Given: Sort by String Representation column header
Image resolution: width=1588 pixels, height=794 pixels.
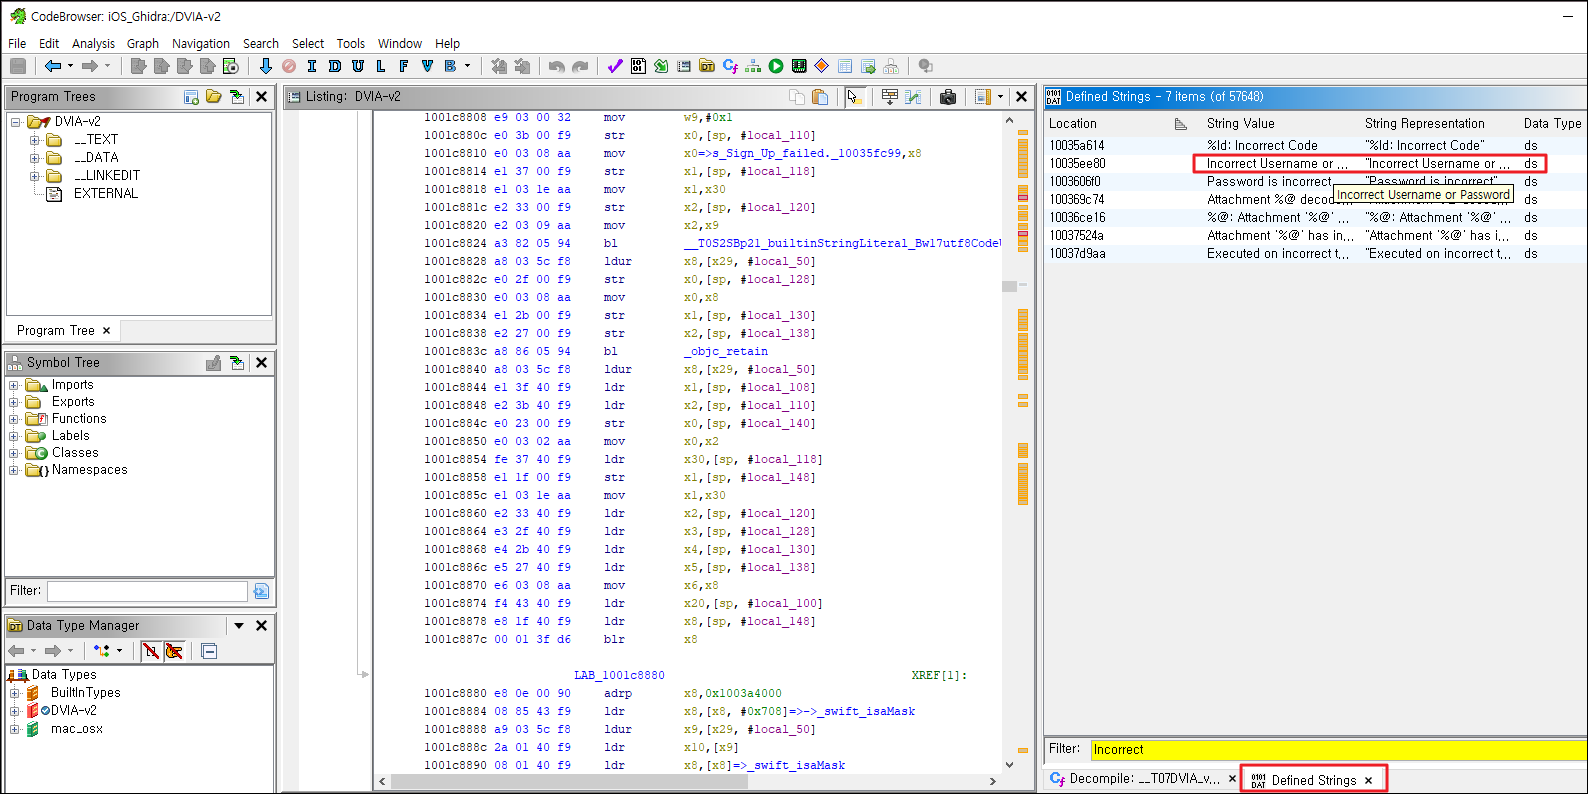Looking at the screenshot, I should pyautogui.click(x=1438, y=124).
